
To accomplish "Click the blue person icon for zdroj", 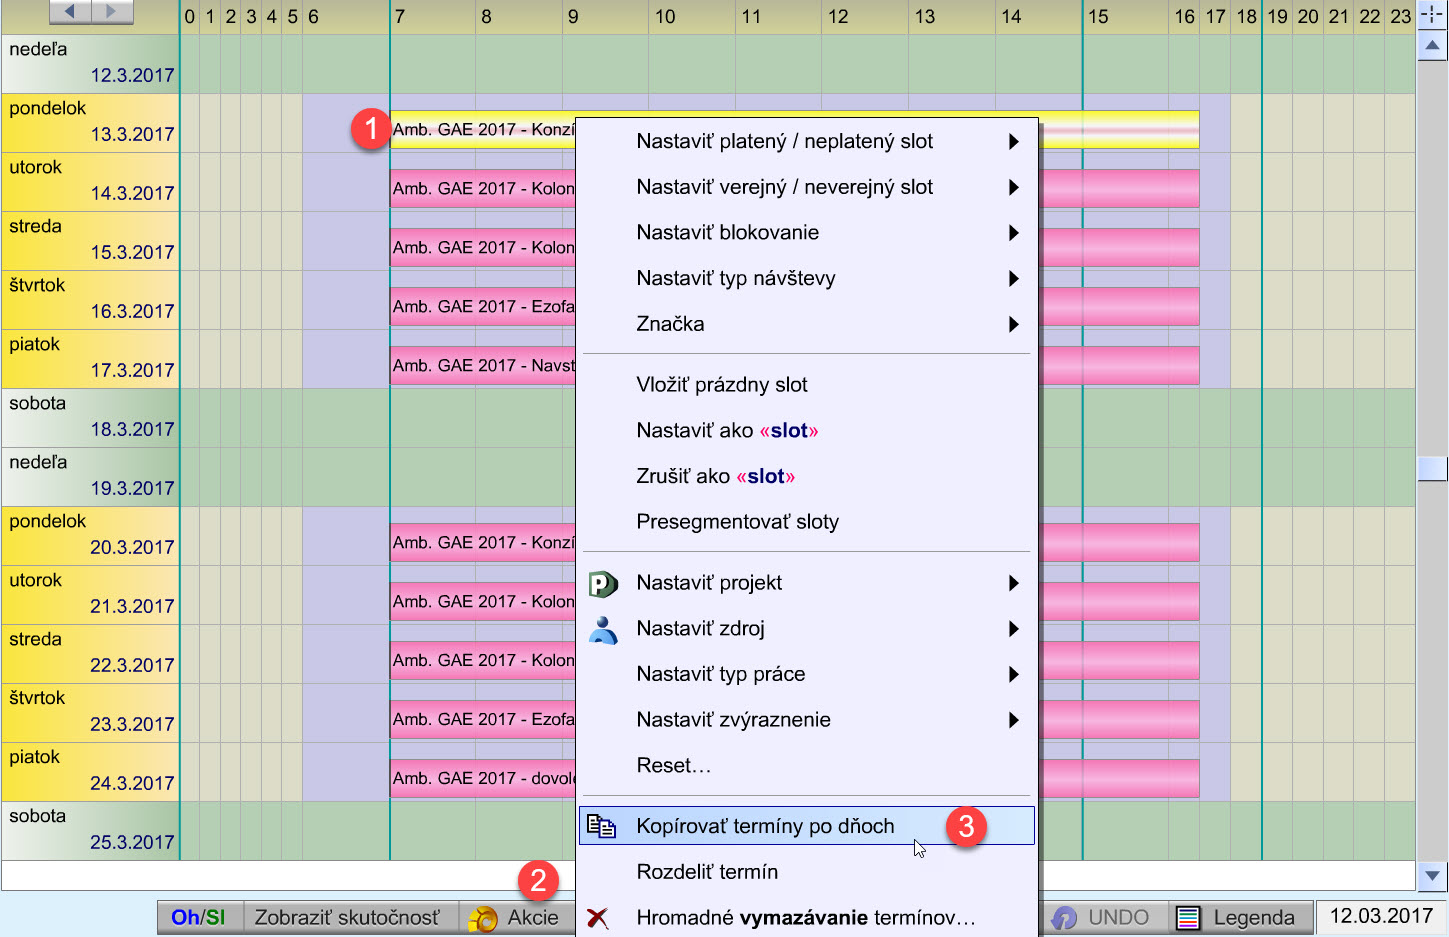I will [603, 630].
